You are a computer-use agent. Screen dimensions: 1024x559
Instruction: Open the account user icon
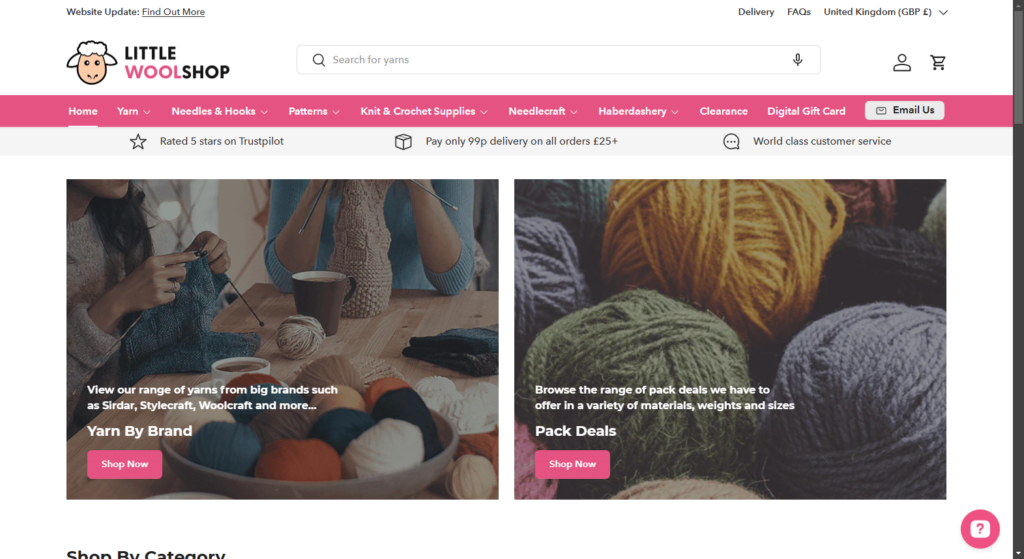(x=902, y=63)
